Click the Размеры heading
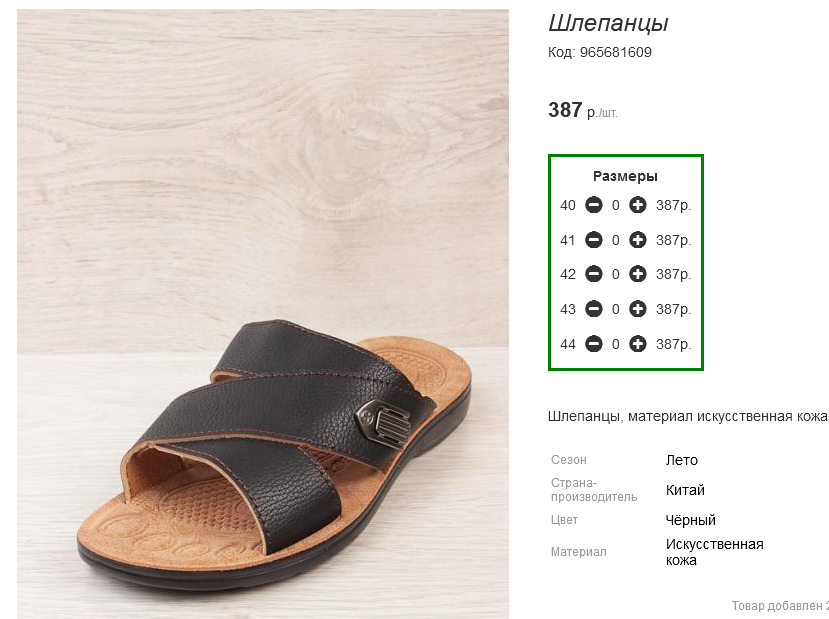This screenshot has width=829, height=619. click(x=625, y=176)
